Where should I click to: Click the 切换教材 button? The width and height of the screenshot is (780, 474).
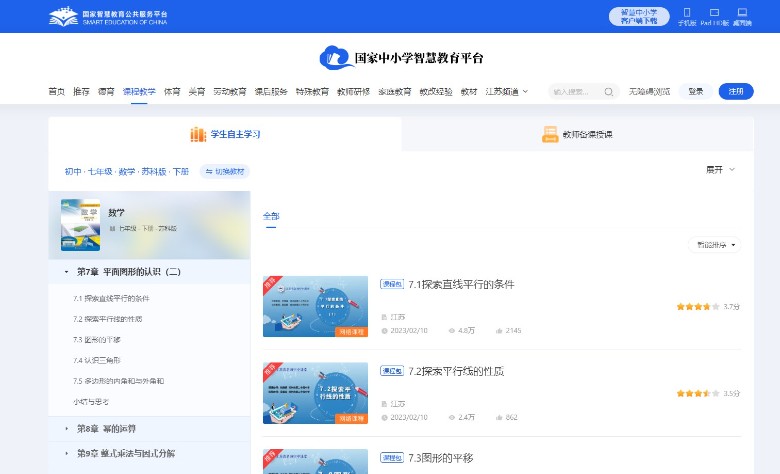[x=224, y=171]
